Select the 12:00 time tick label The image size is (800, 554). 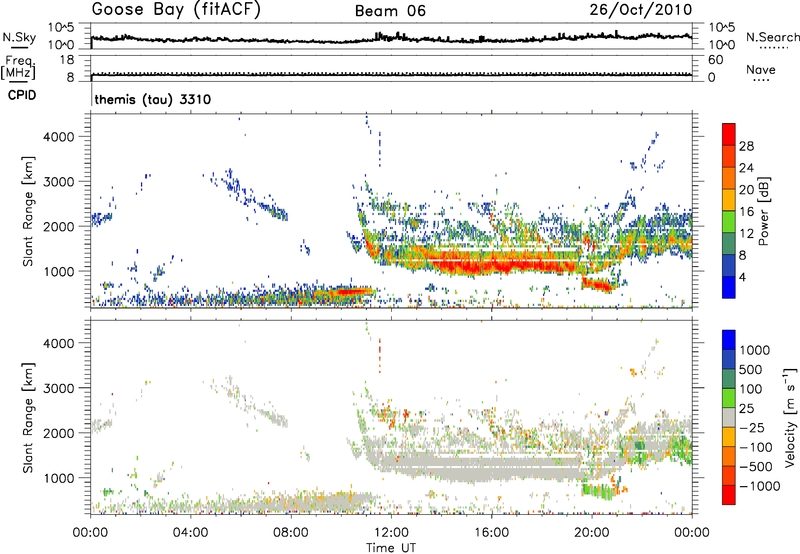pyautogui.click(x=391, y=533)
